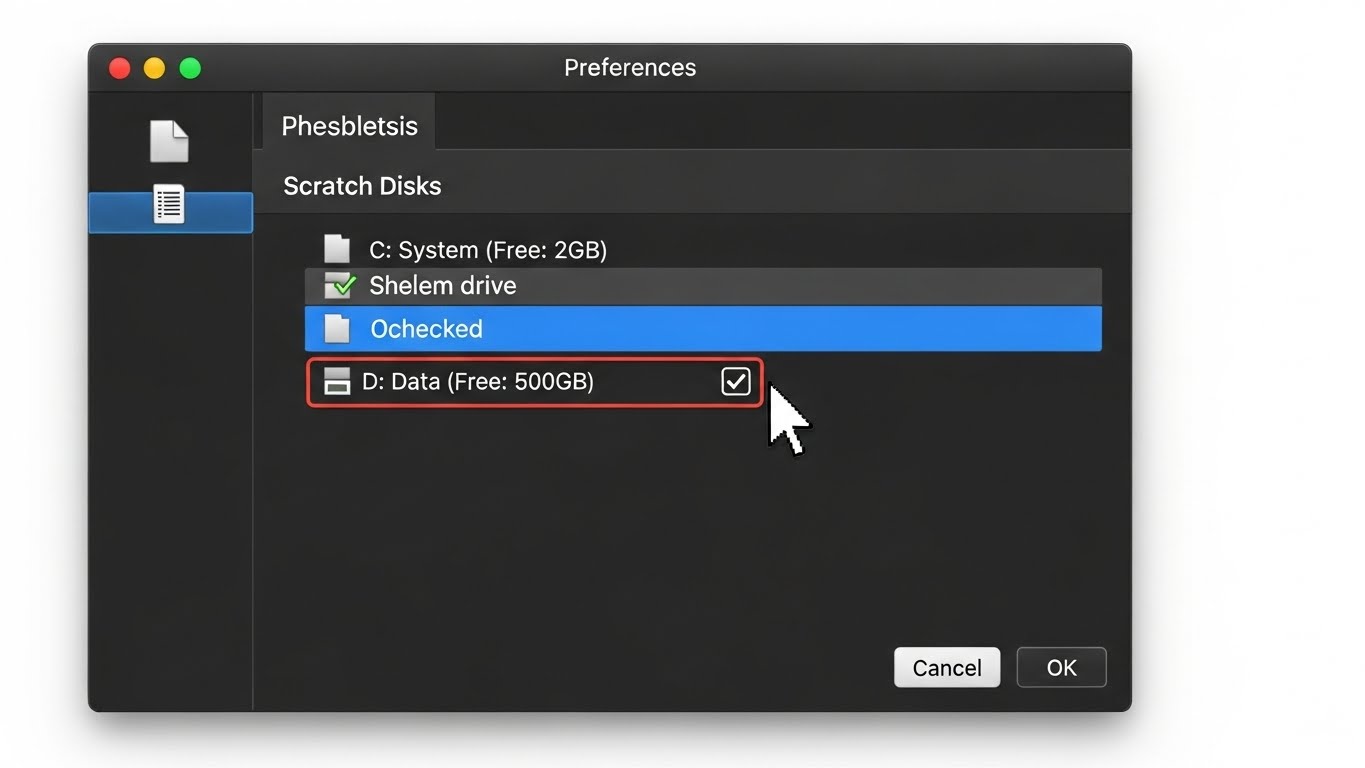The width and height of the screenshot is (1365, 768).
Task: Click the D: Data drive icon
Action: coord(338,382)
